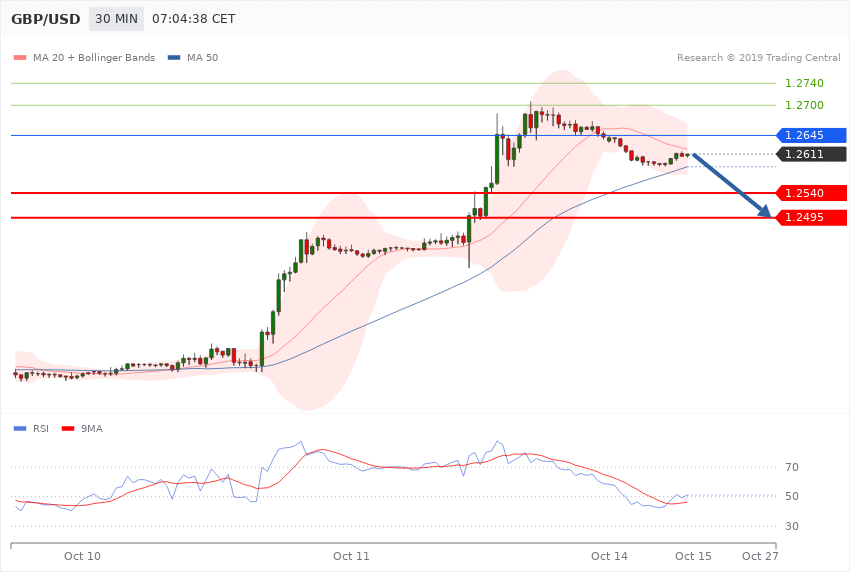This screenshot has width=850, height=576.
Task: Select the 30 MIN timeframe label
Action: click(x=117, y=19)
